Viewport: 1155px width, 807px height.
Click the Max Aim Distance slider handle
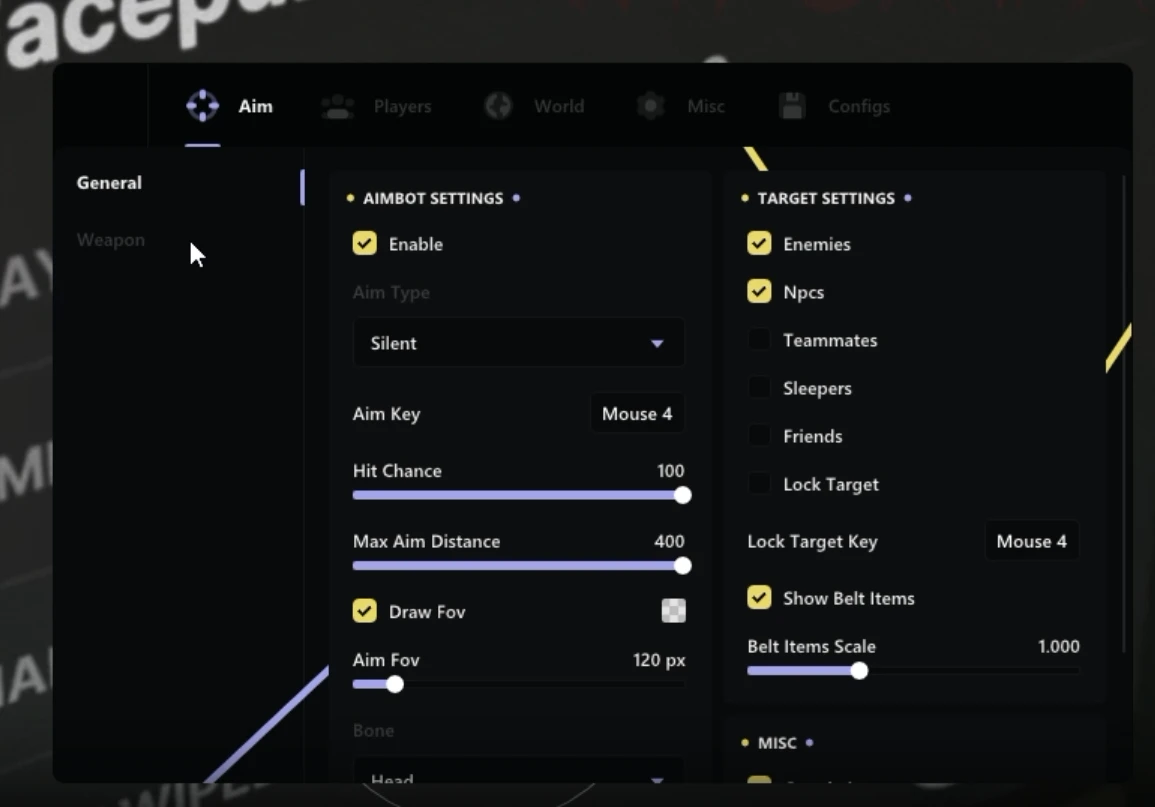pyautogui.click(x=683, y=566)
